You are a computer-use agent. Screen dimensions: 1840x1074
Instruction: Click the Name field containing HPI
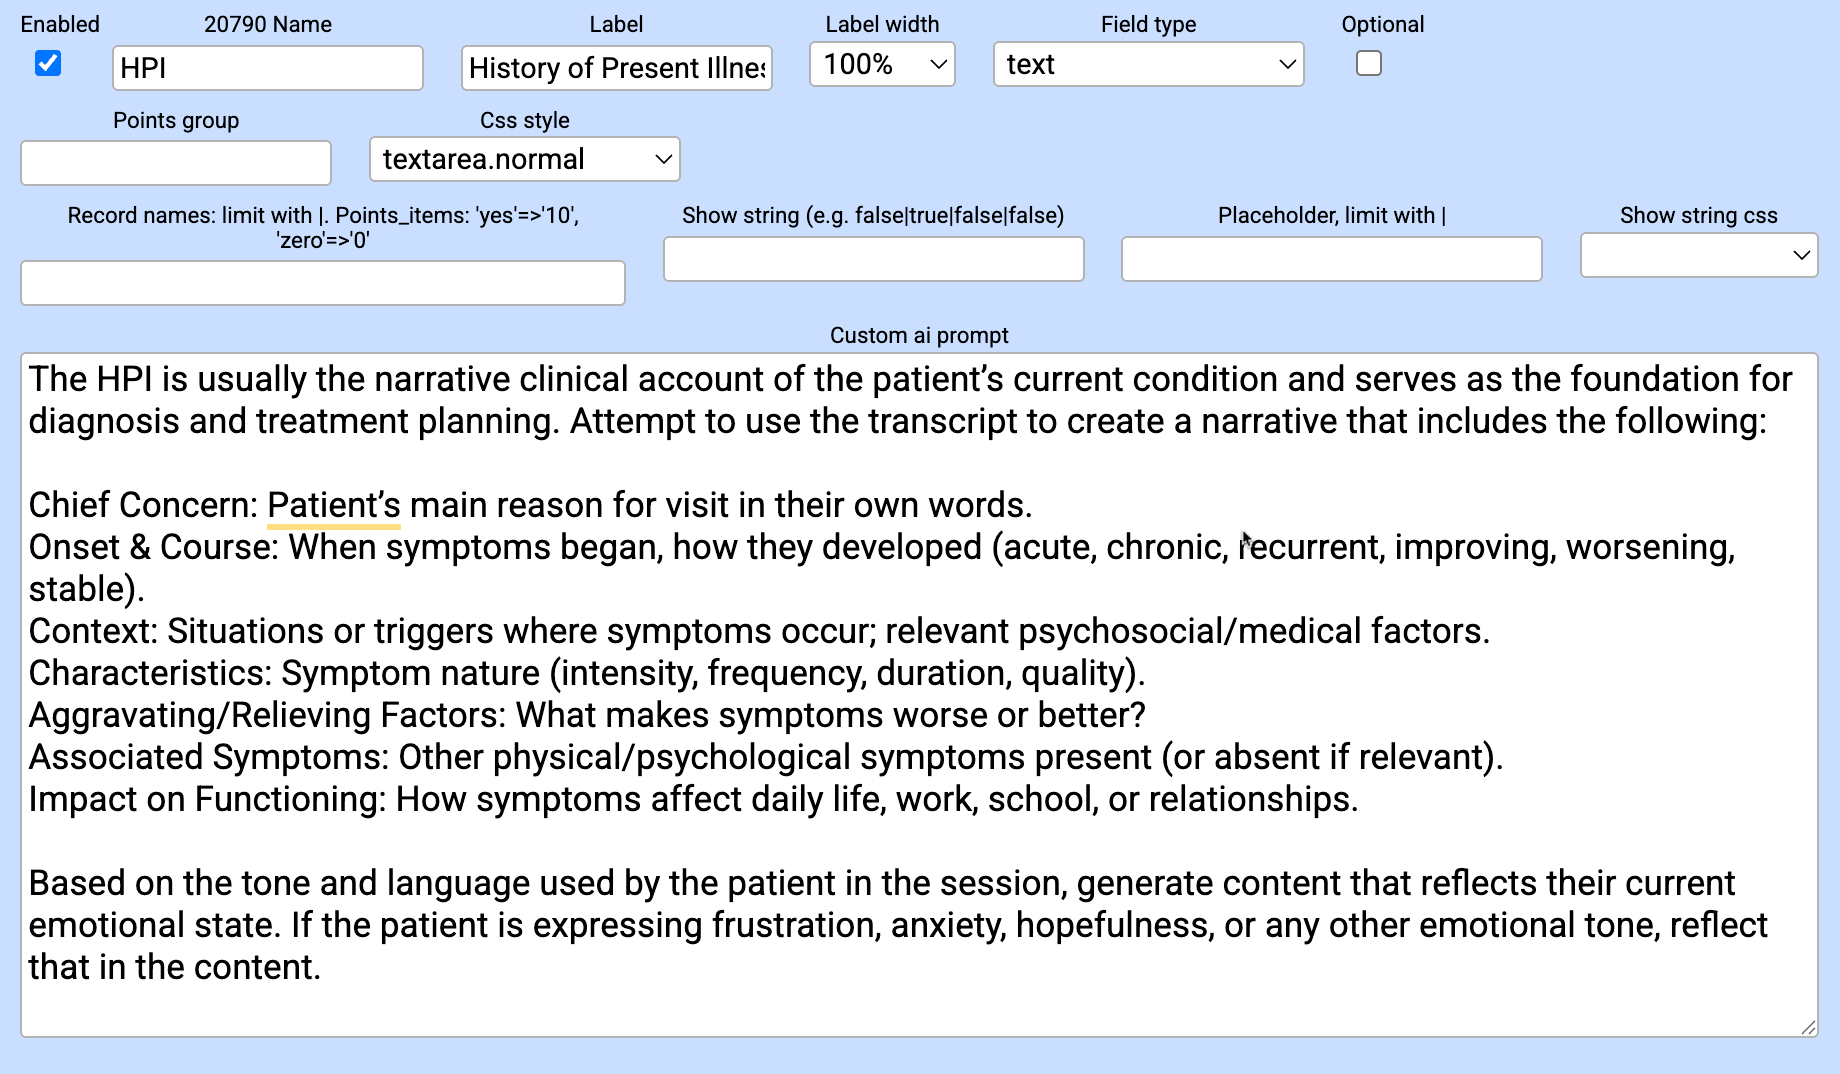click(x=267, y=68)
